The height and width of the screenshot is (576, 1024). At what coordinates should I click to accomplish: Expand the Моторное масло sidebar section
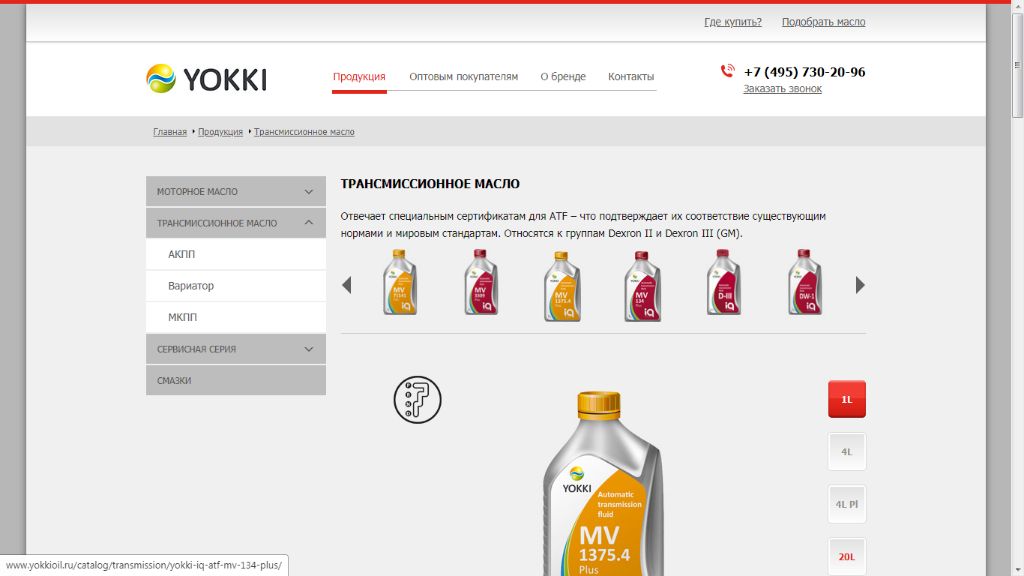[x=236, y=192]
